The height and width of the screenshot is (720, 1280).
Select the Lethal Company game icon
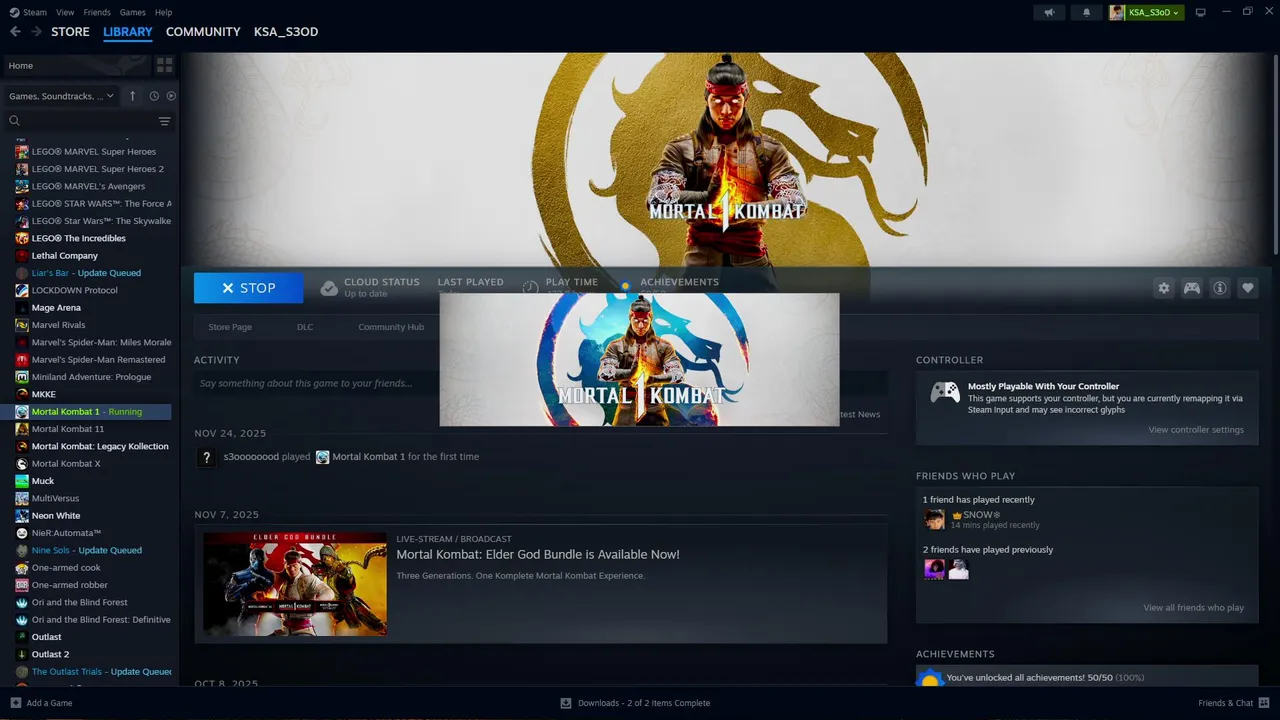pyautogui.click(x=22, y=256)
